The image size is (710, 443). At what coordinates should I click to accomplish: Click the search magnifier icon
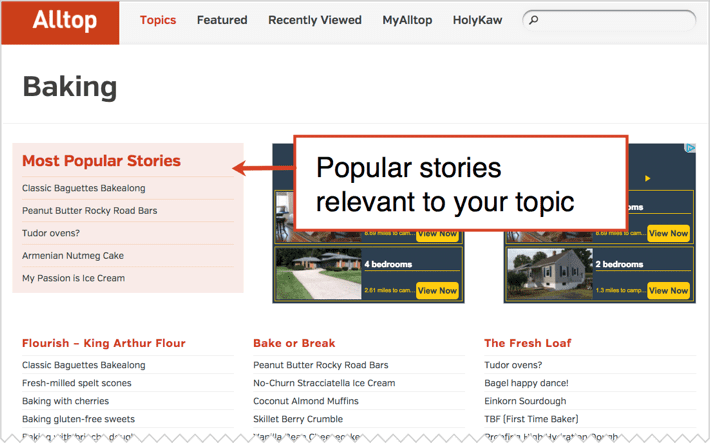coord(534,20)
